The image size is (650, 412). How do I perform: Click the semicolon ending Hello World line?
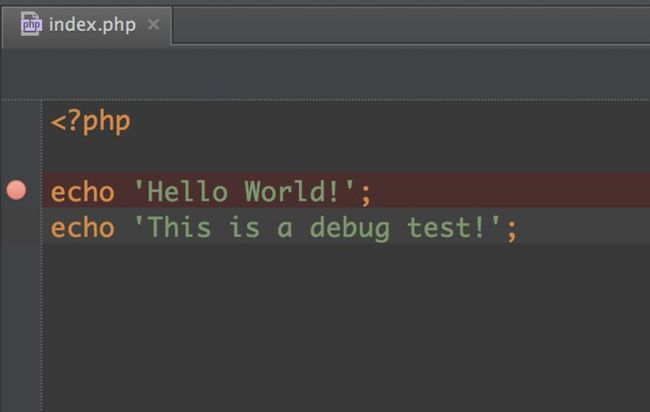pos(366,195)
